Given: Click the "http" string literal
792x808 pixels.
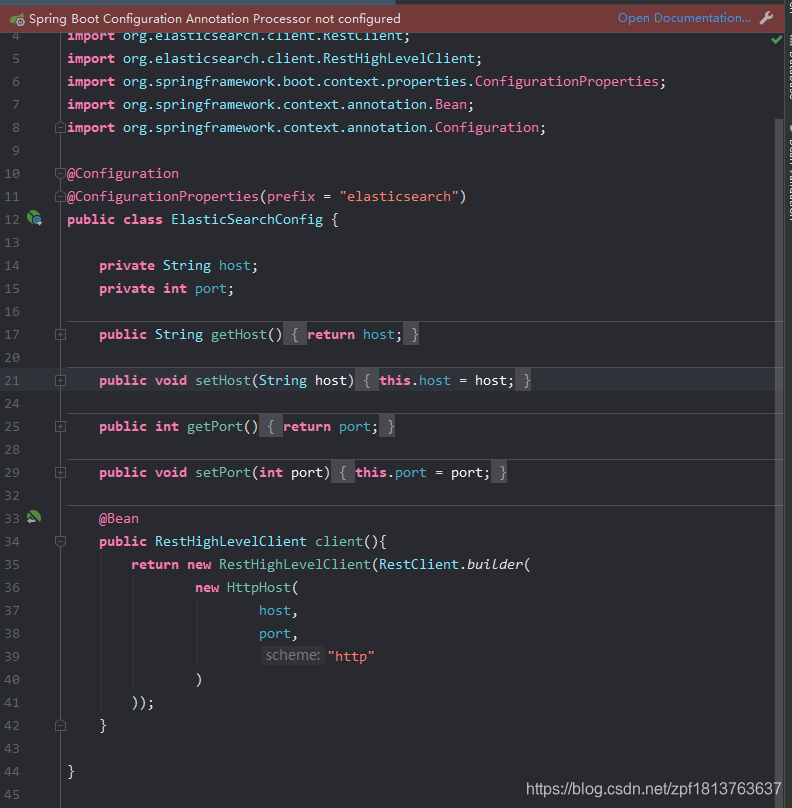Looking at the screenshot, I should pyautogui.click(x=351, y=656).
